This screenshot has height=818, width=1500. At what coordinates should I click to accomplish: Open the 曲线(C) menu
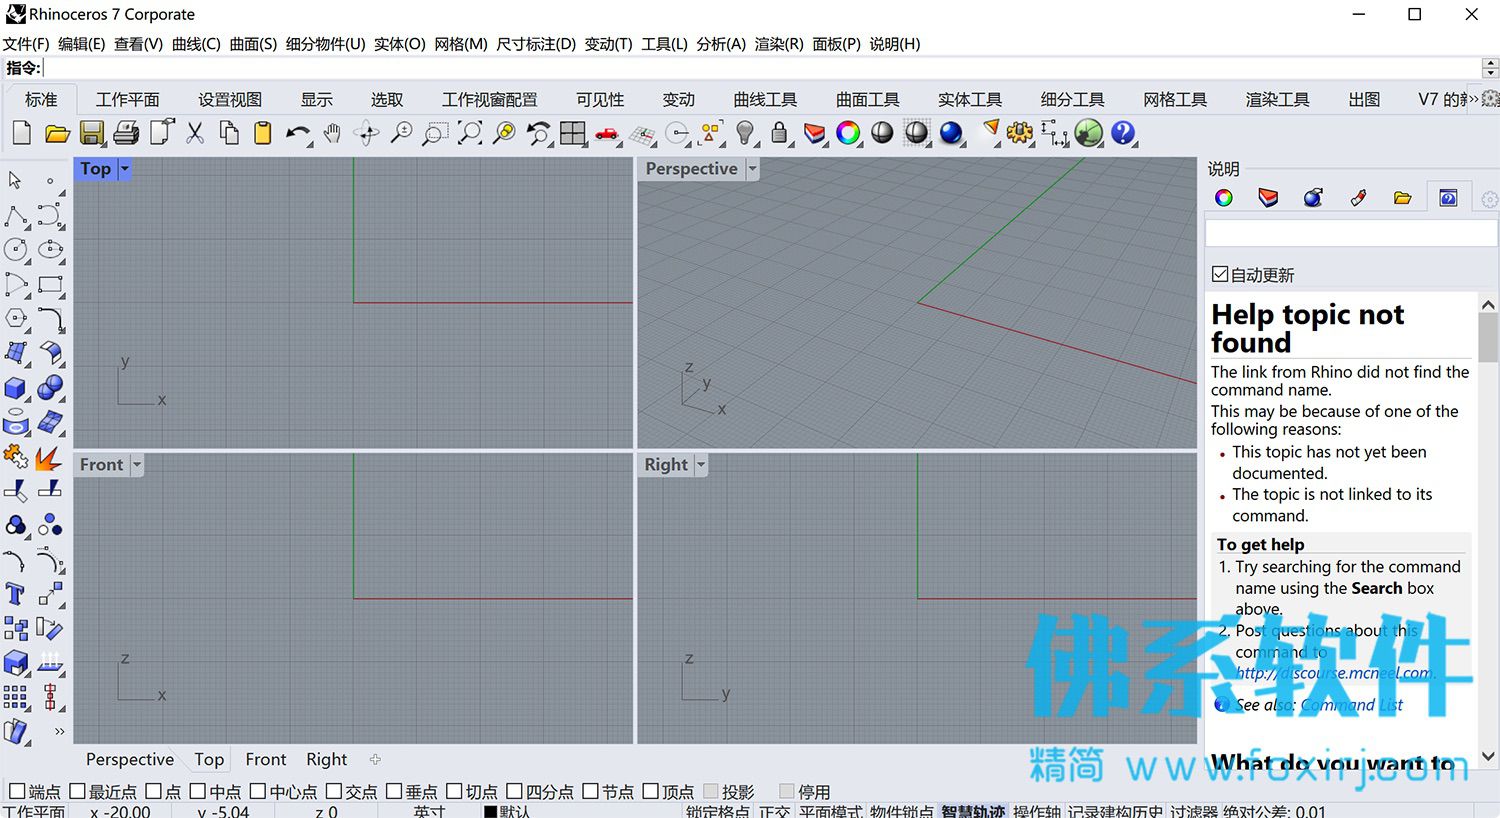coord(196,44)
